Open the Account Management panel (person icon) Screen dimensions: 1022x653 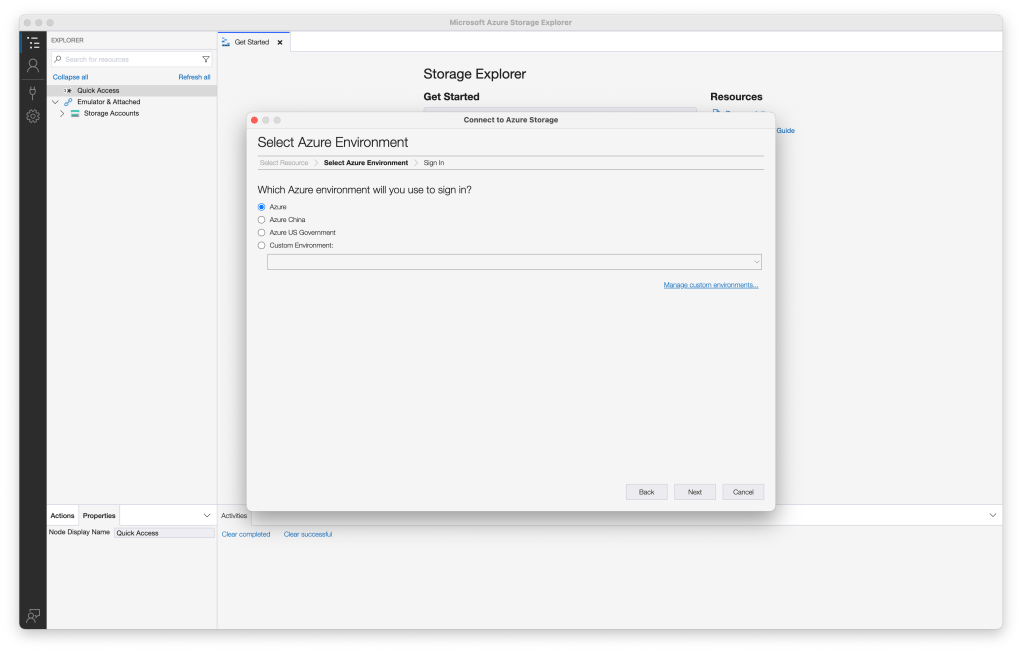tap(33, 66)
